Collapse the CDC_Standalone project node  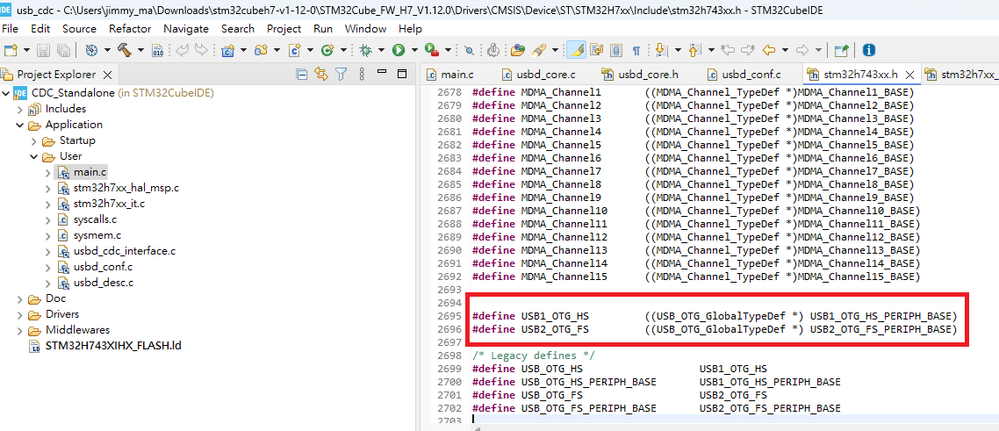tap(6, 93)
